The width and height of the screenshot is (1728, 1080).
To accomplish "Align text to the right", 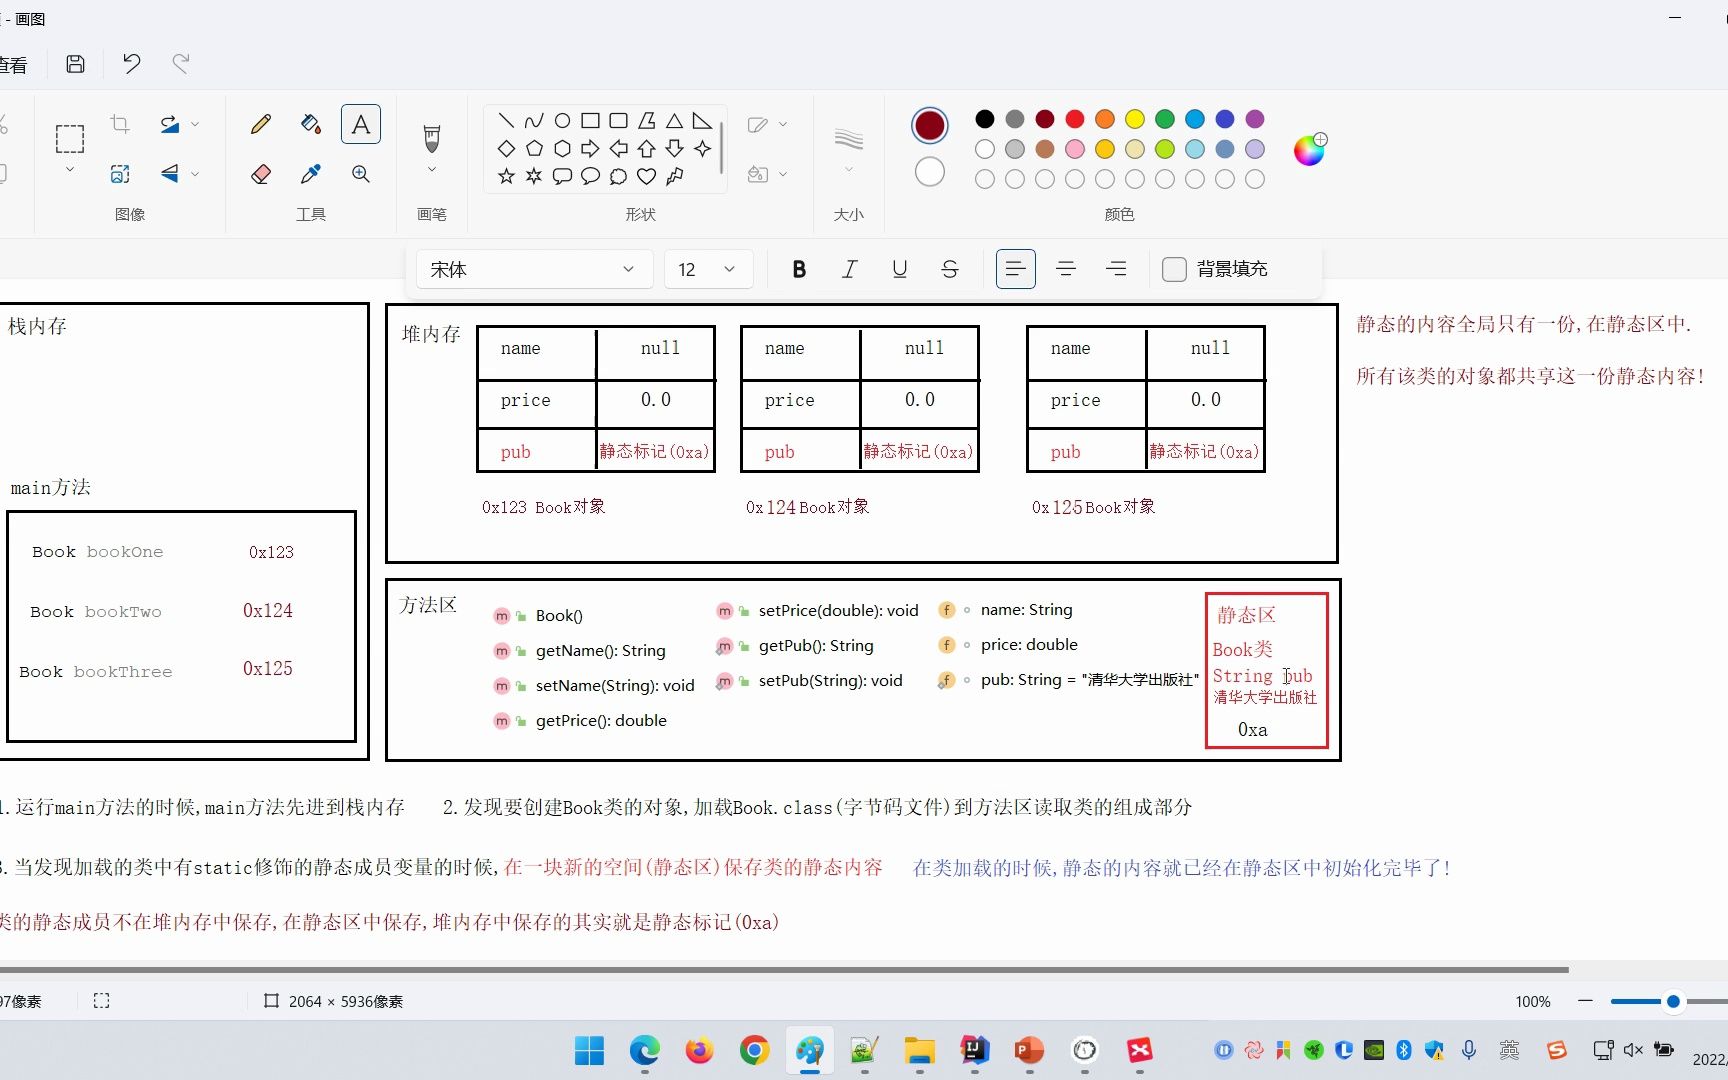I will click(1116, 269).
